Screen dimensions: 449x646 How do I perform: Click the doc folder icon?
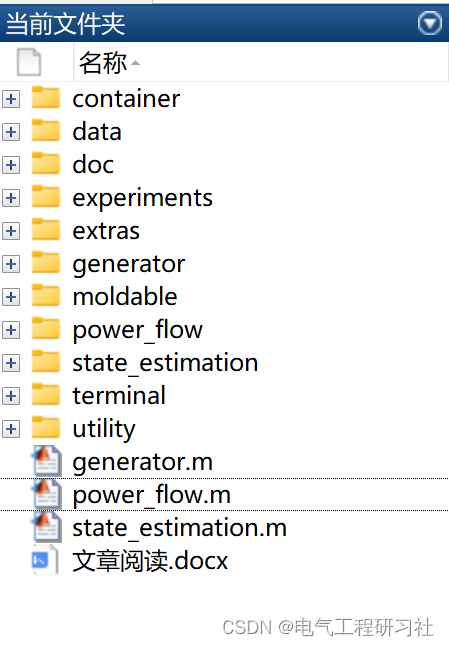coord(46,163)
